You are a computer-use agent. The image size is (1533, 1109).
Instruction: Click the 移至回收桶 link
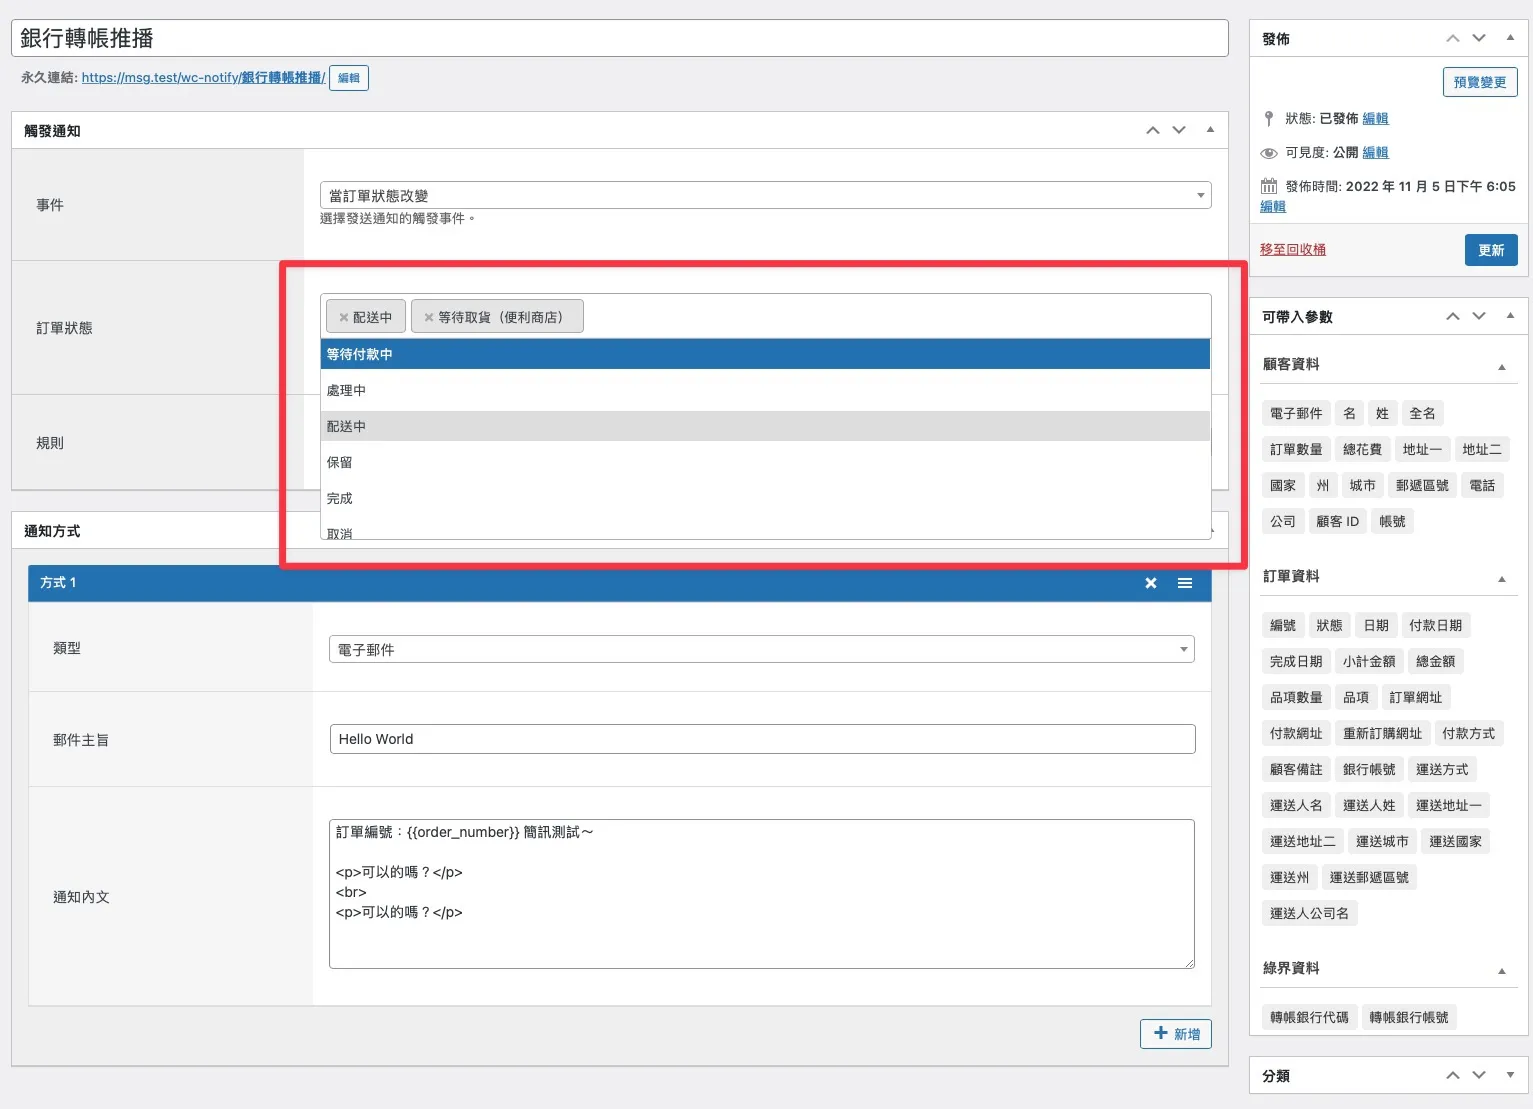pos(1292,249)
